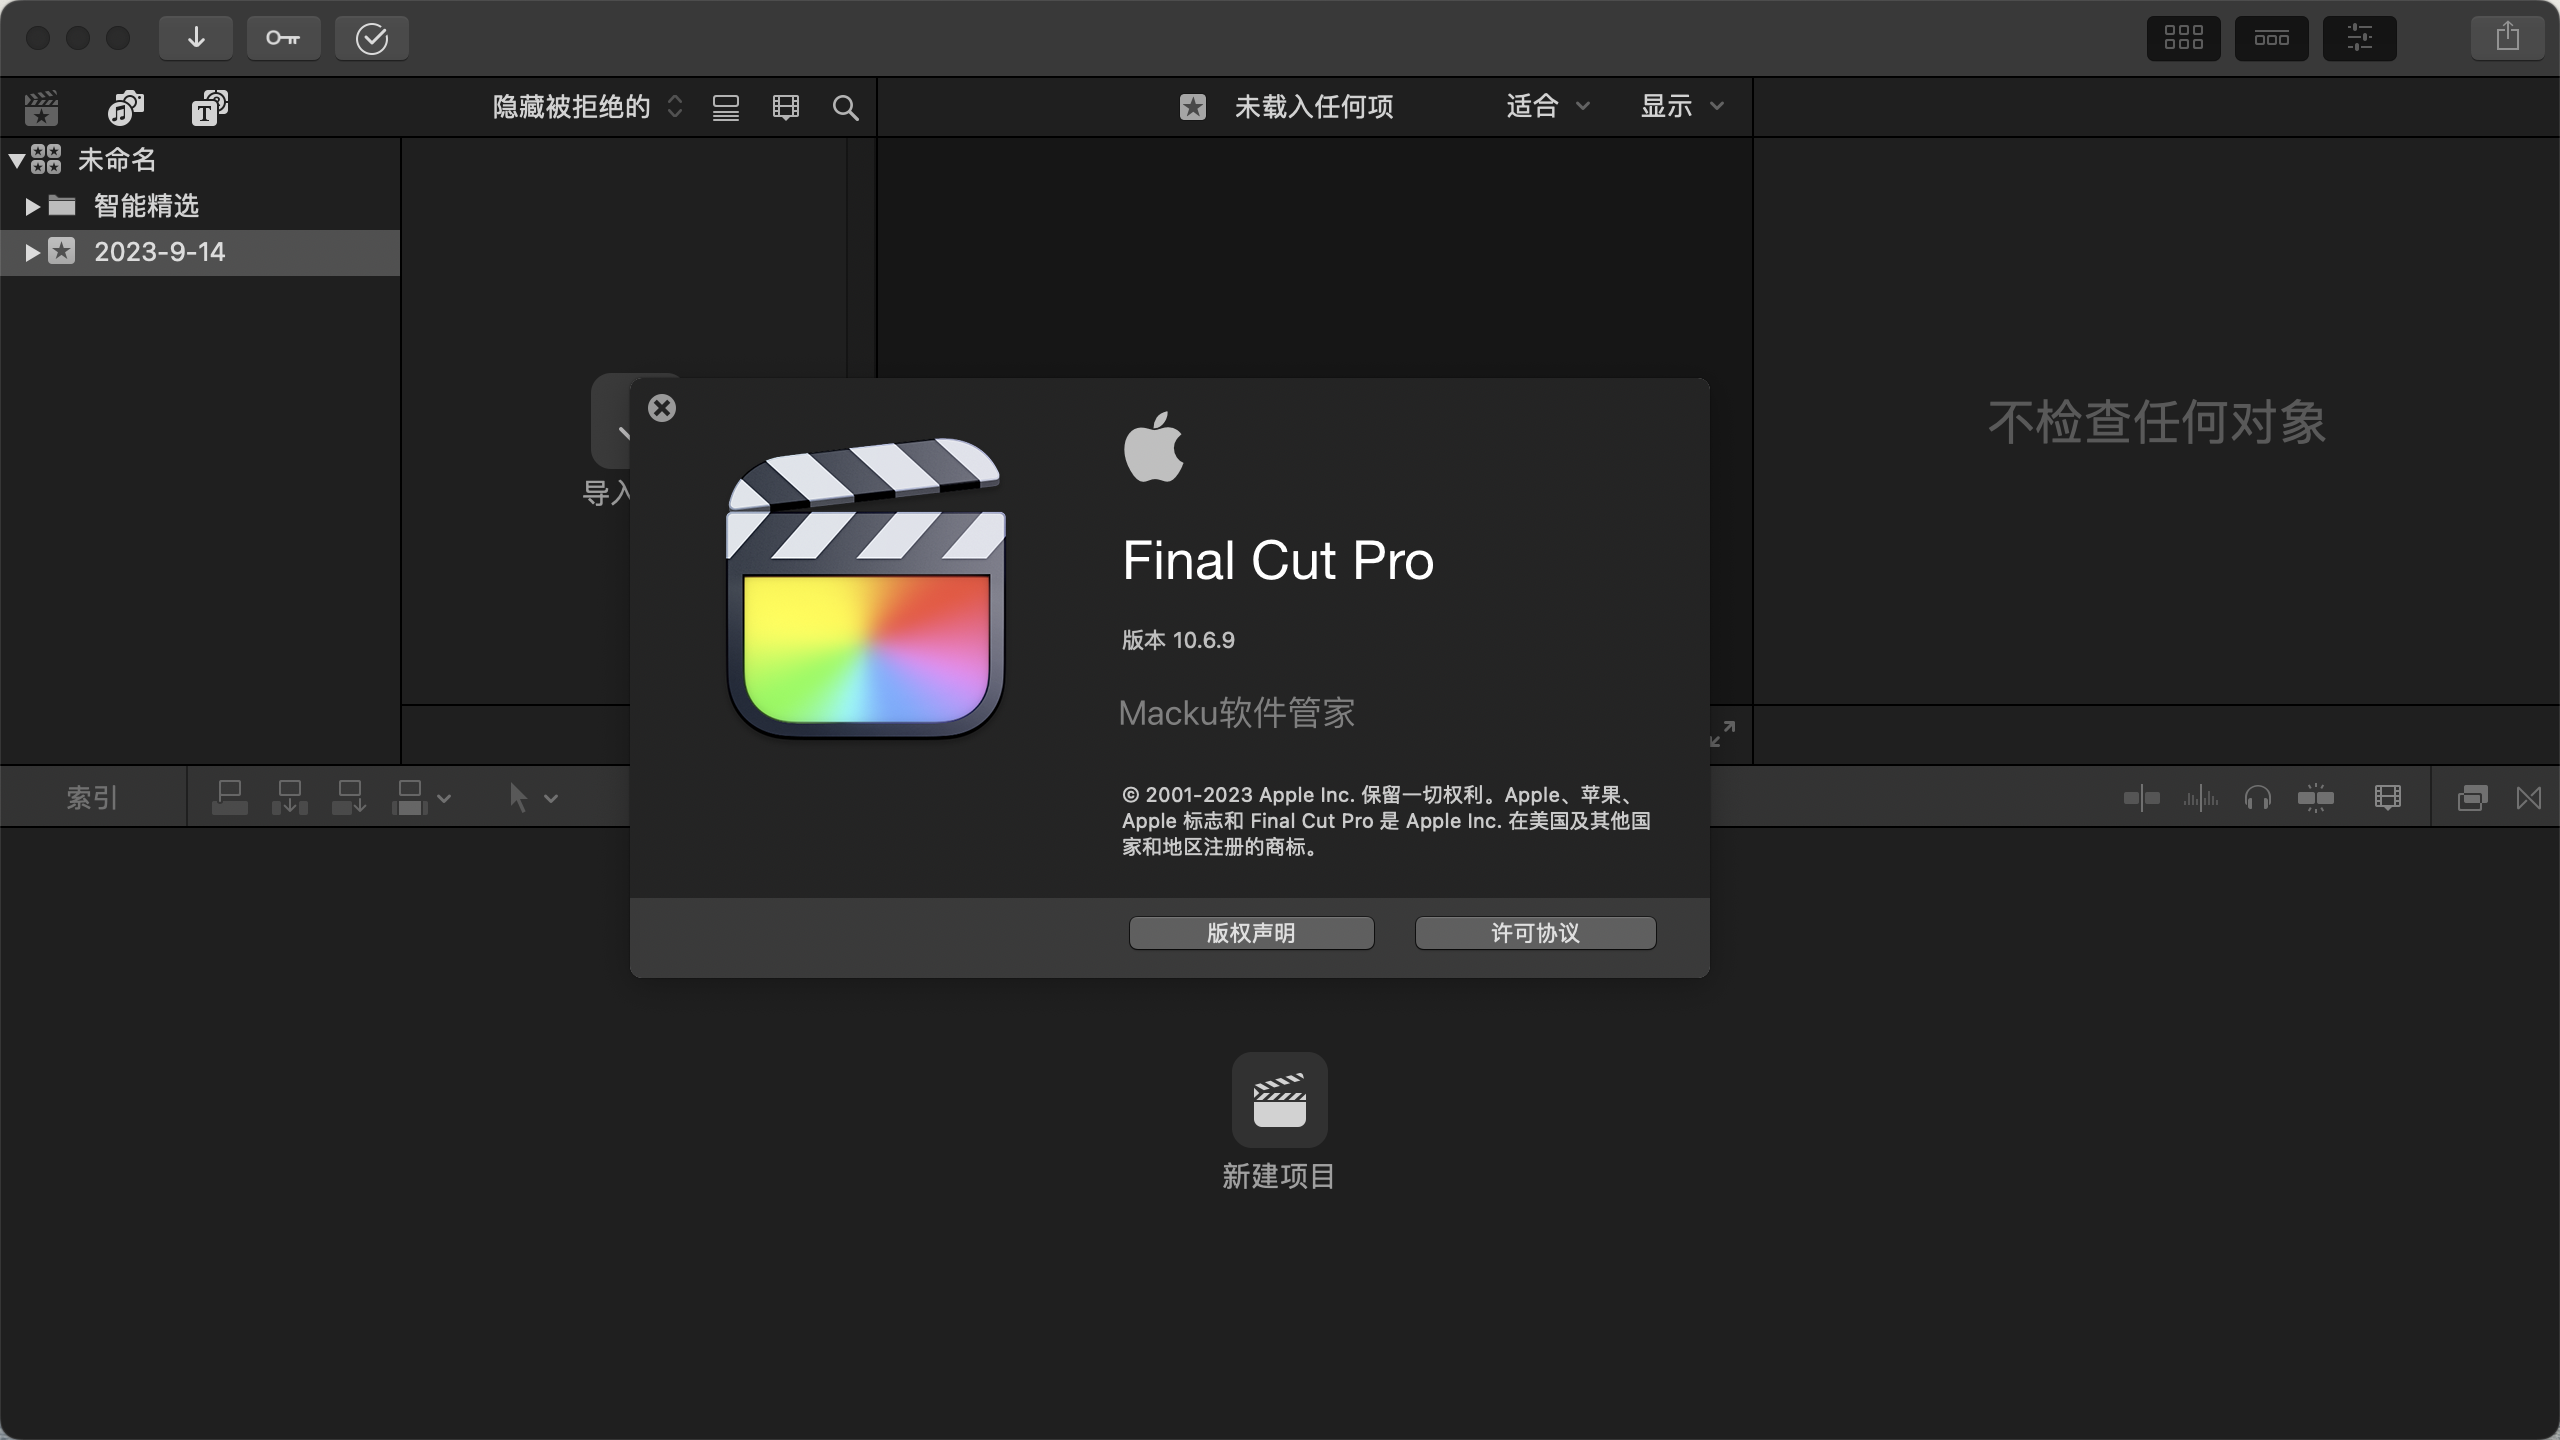This screenshot has width=2560, height=1440.
Task: Show the Libraries sidebar clapper icon
Action: click(41, 107)
